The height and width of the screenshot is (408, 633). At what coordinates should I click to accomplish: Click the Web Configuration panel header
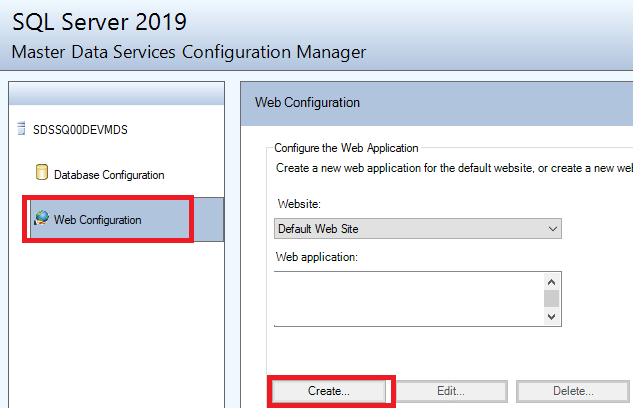pos(437,103)
